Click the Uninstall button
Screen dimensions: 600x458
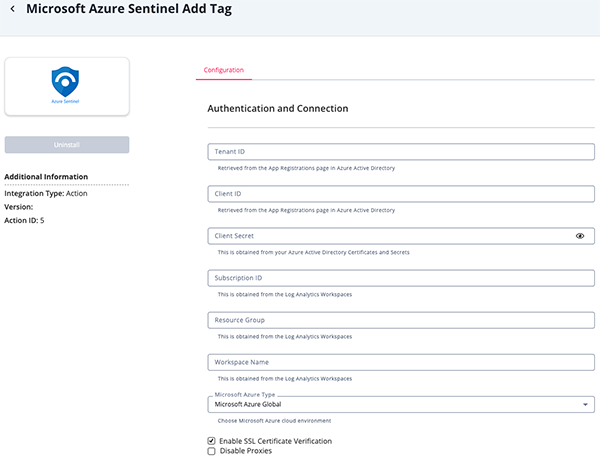(x=67, y=145)
